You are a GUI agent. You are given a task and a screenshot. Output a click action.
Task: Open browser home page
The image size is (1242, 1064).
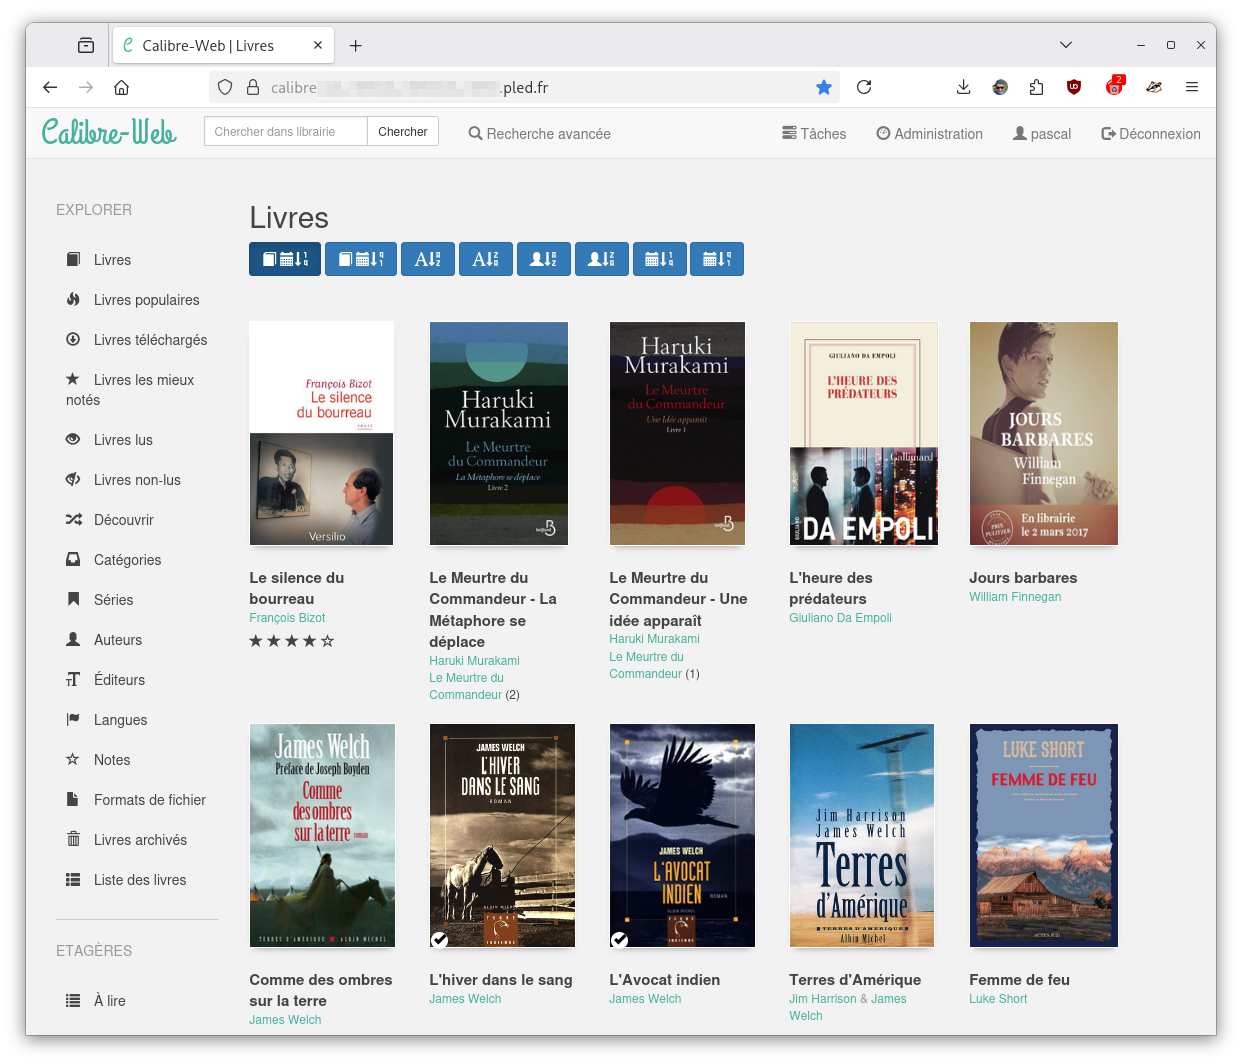coord(122,87)
